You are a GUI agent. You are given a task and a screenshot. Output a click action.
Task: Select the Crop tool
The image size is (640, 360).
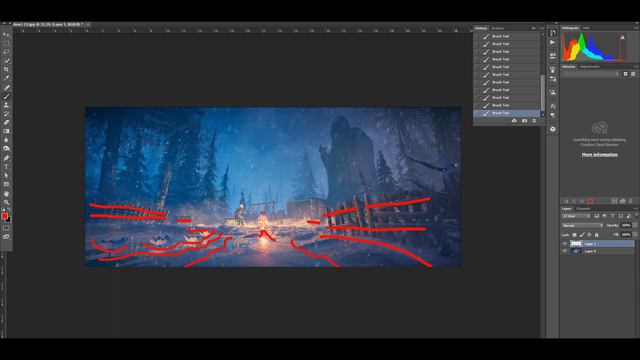(x=6, y=69)
